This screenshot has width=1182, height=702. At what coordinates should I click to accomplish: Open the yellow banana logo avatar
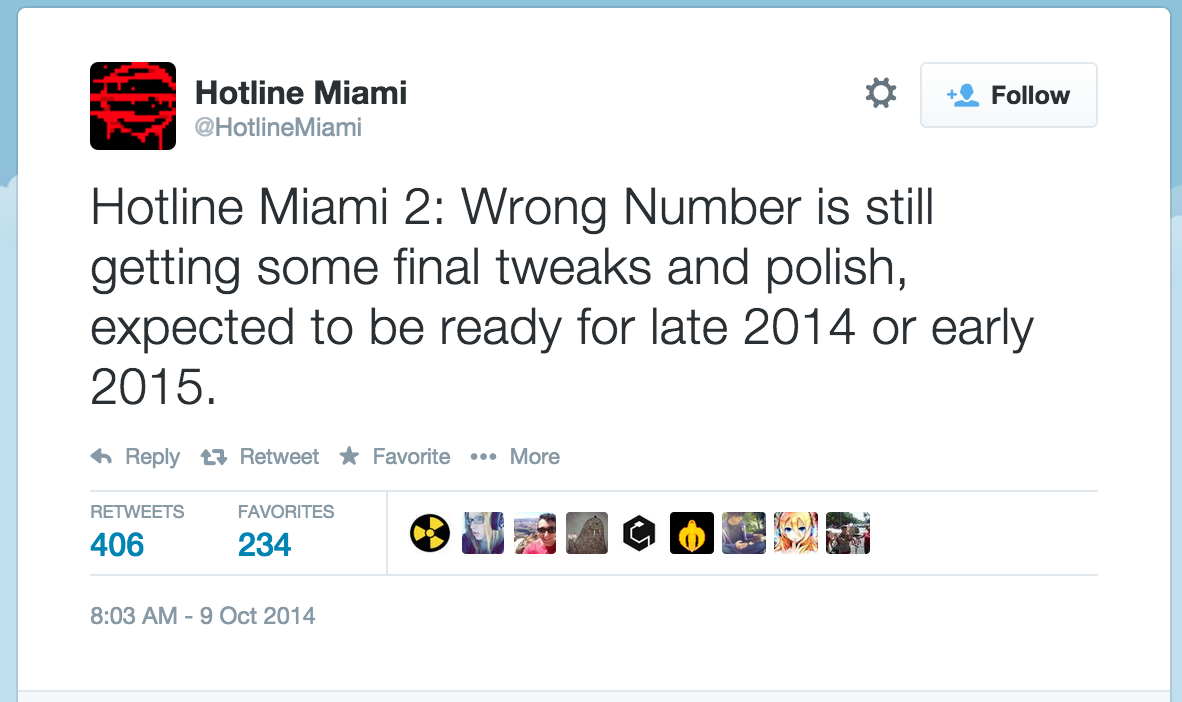point(691,534)
